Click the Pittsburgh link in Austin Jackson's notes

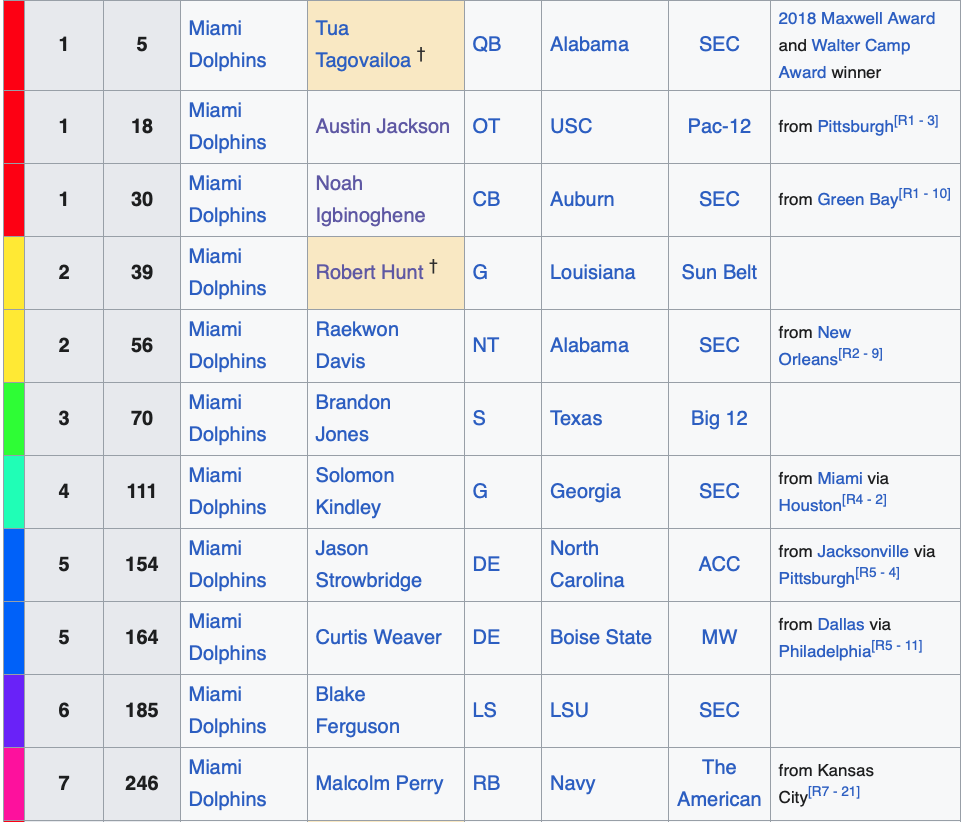point(856,127)
